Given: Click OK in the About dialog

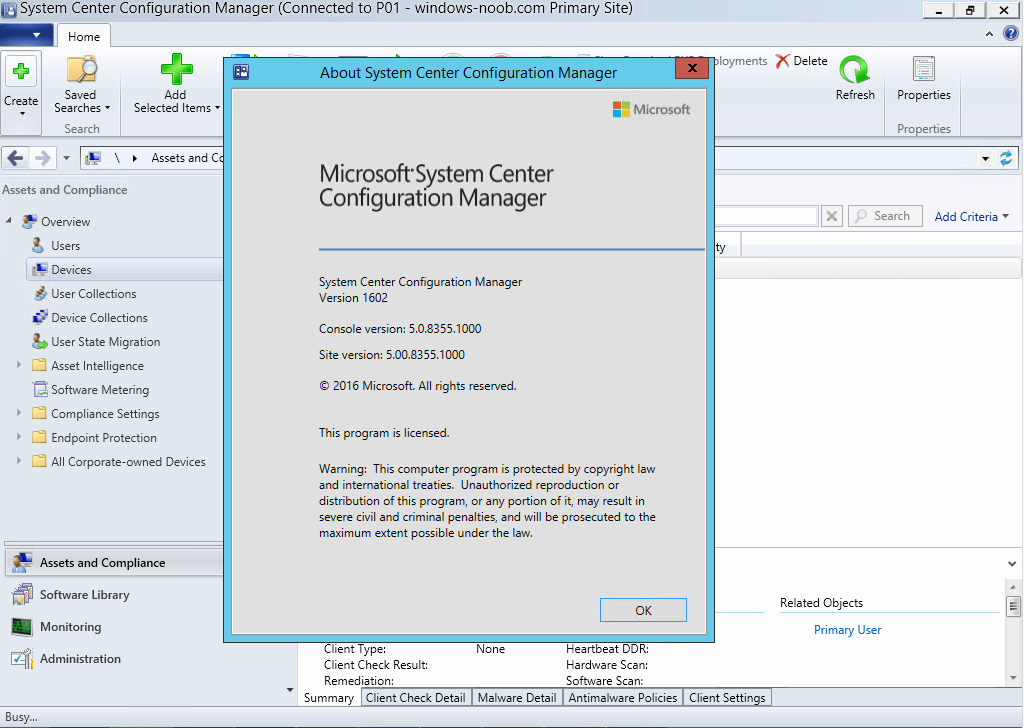Looking at the screenshot, I should pyautogui.click(x=643, y=610).
